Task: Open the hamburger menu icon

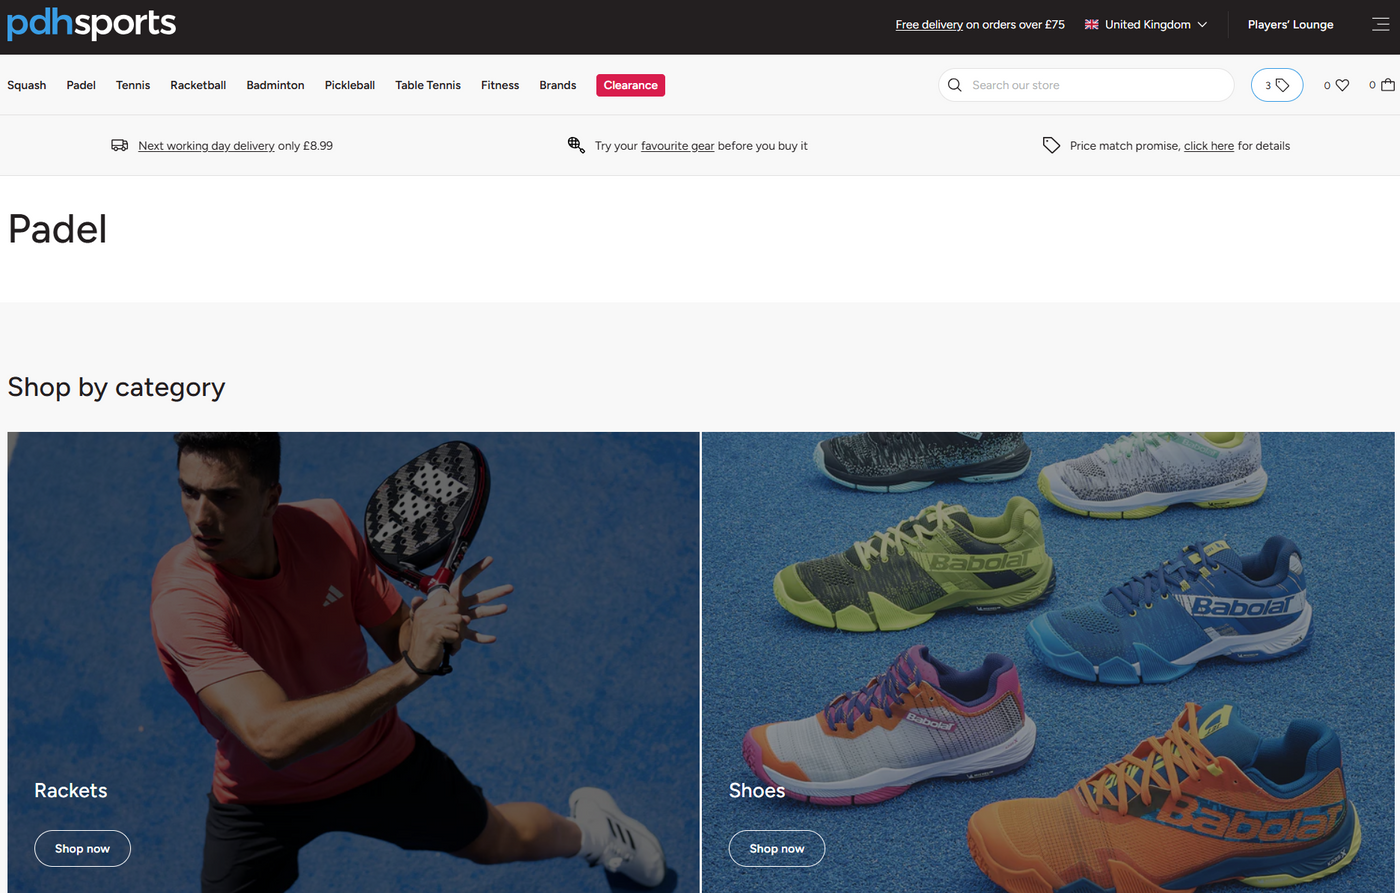Action: click(1380, 24)
